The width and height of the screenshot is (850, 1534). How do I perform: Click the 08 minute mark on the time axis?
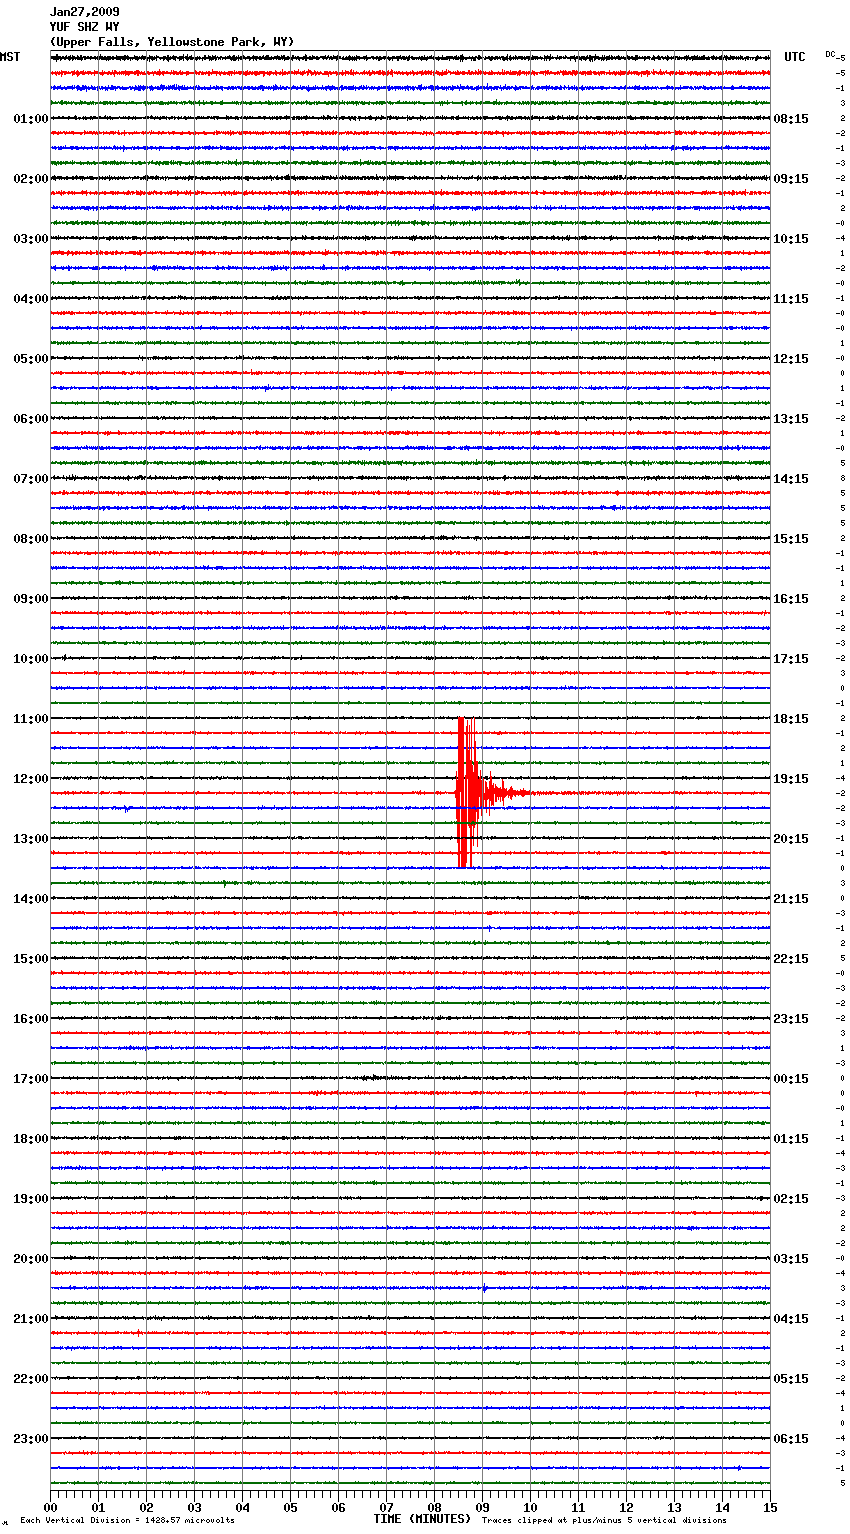[x=434, y=1507]
